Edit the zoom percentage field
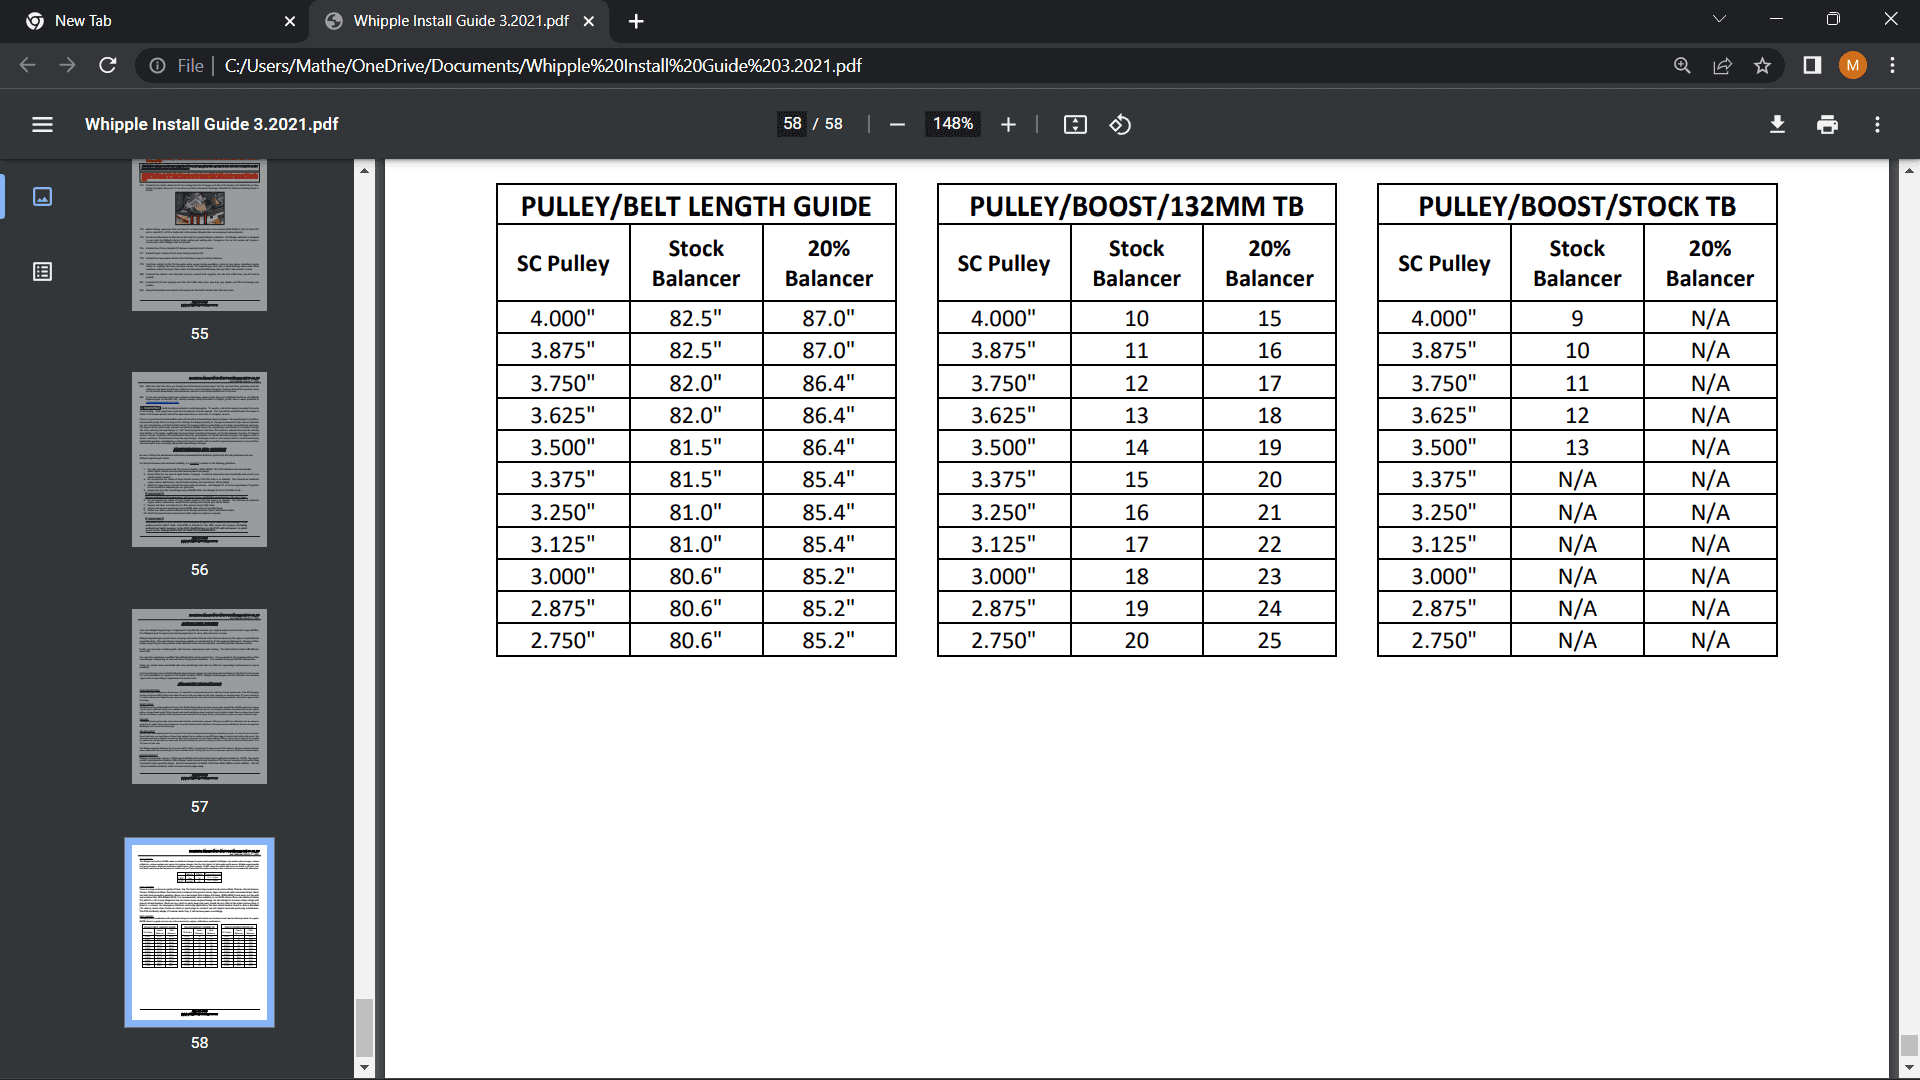Viewport: 1920px width, 1080px height. click(x=952, y=124)
